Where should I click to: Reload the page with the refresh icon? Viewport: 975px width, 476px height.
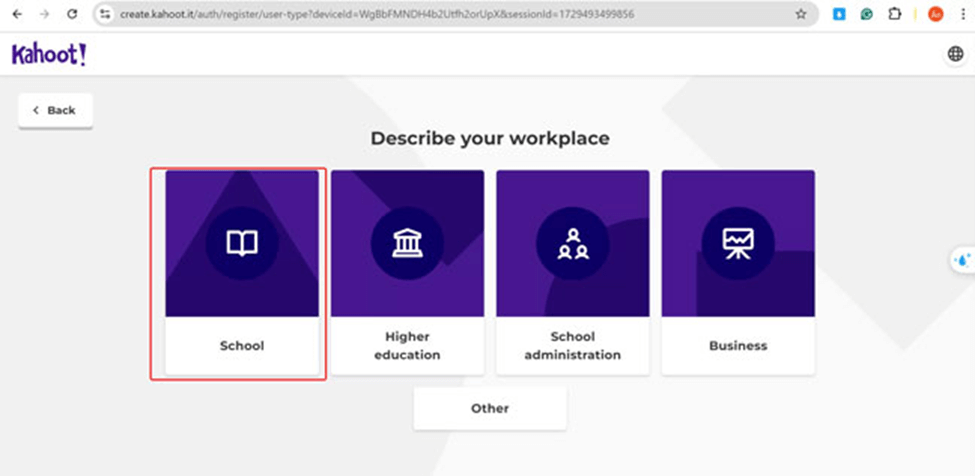[72, 14]
